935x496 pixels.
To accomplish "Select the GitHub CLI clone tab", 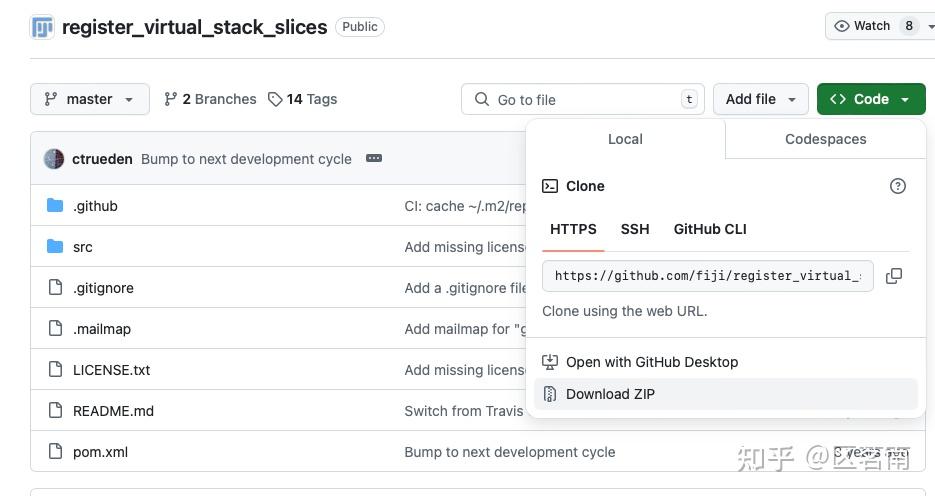I will pyautogui.click(x=710, y=229).
